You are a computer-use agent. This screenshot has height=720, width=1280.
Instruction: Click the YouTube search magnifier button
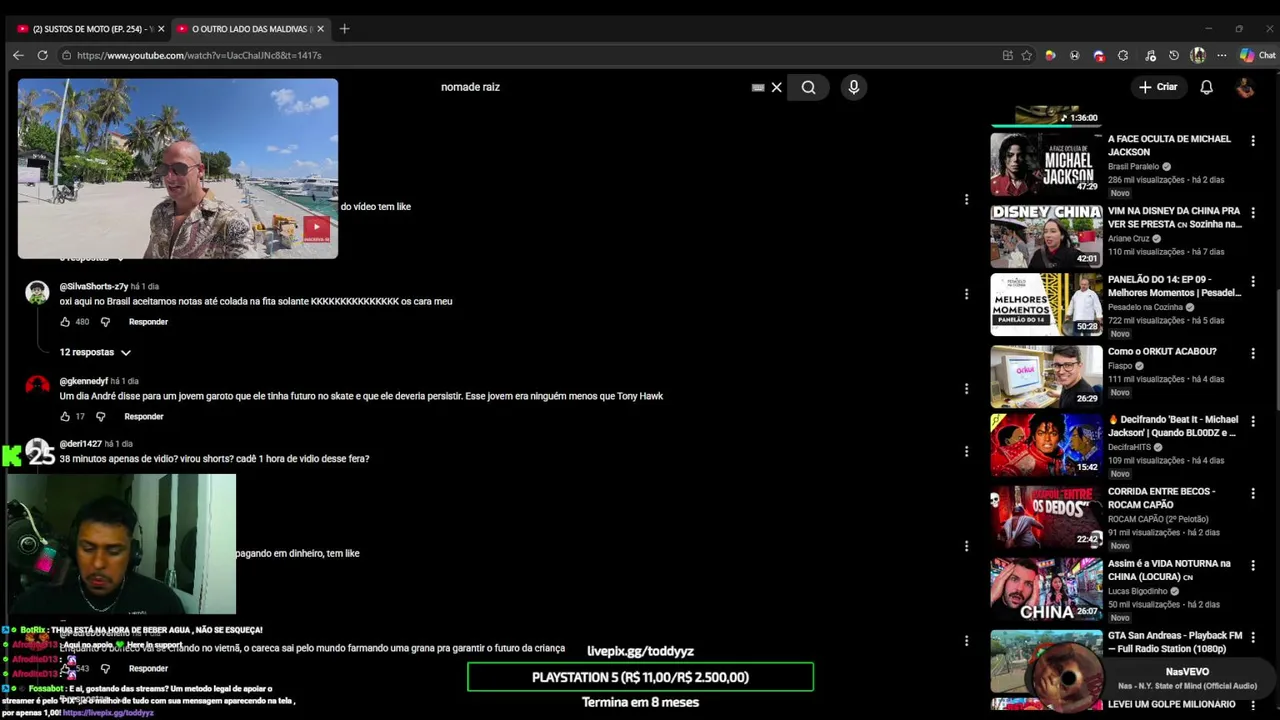tap(808, 87)
